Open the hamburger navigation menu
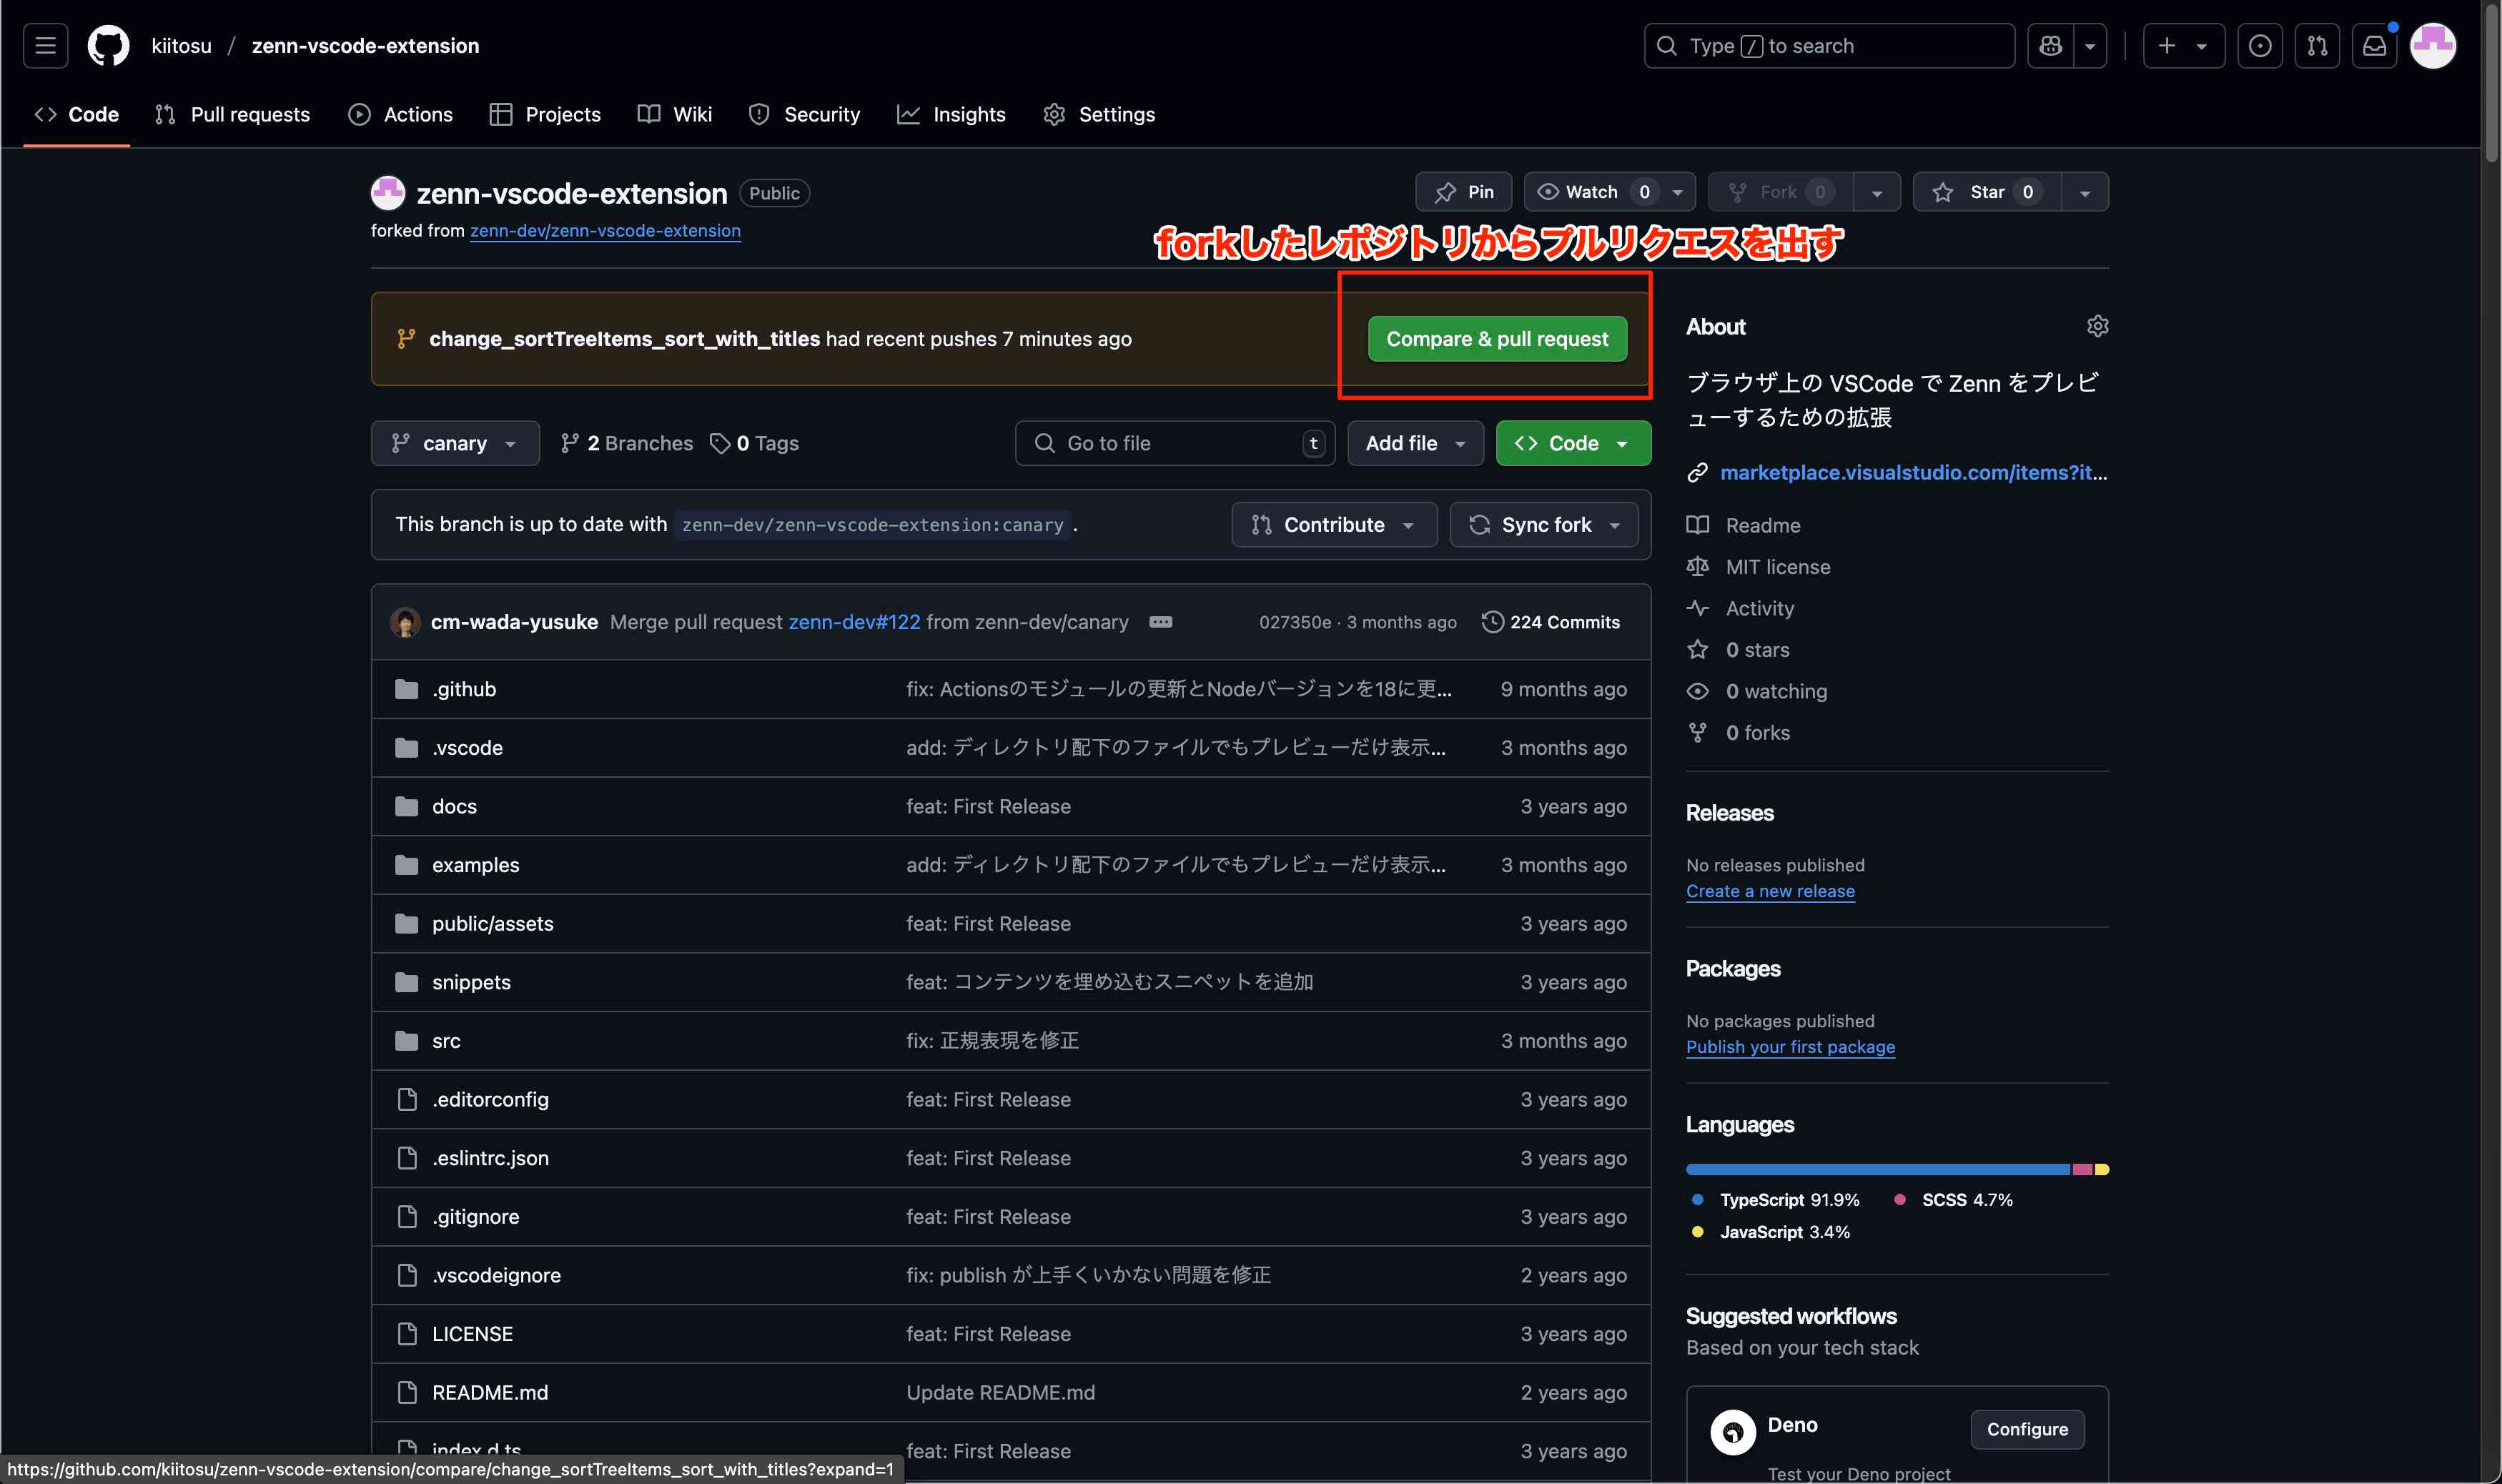 [45, 46]
